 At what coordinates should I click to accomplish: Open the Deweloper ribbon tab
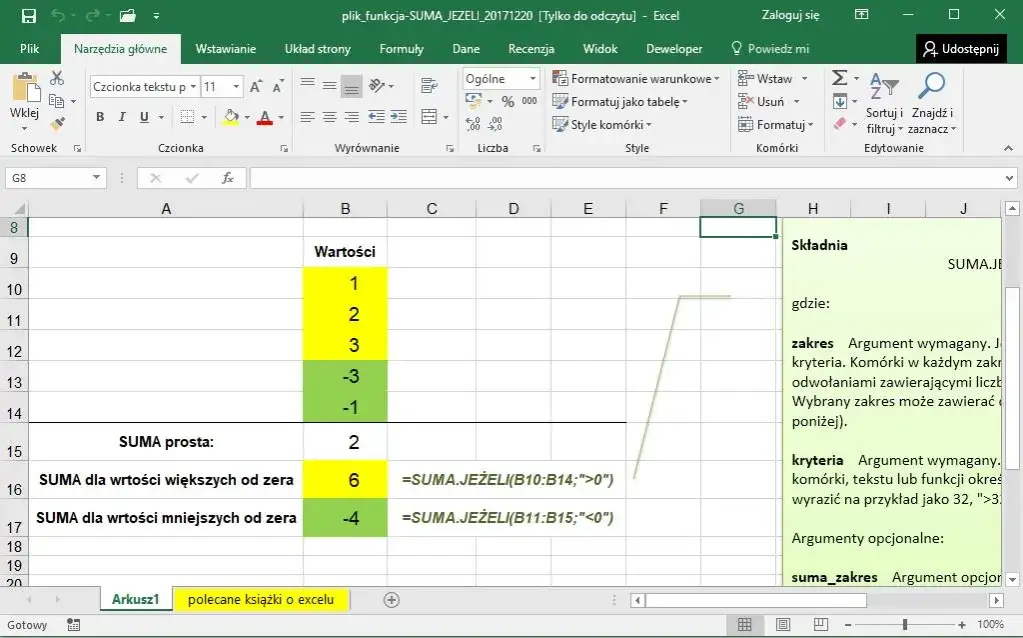coord(674,47)
